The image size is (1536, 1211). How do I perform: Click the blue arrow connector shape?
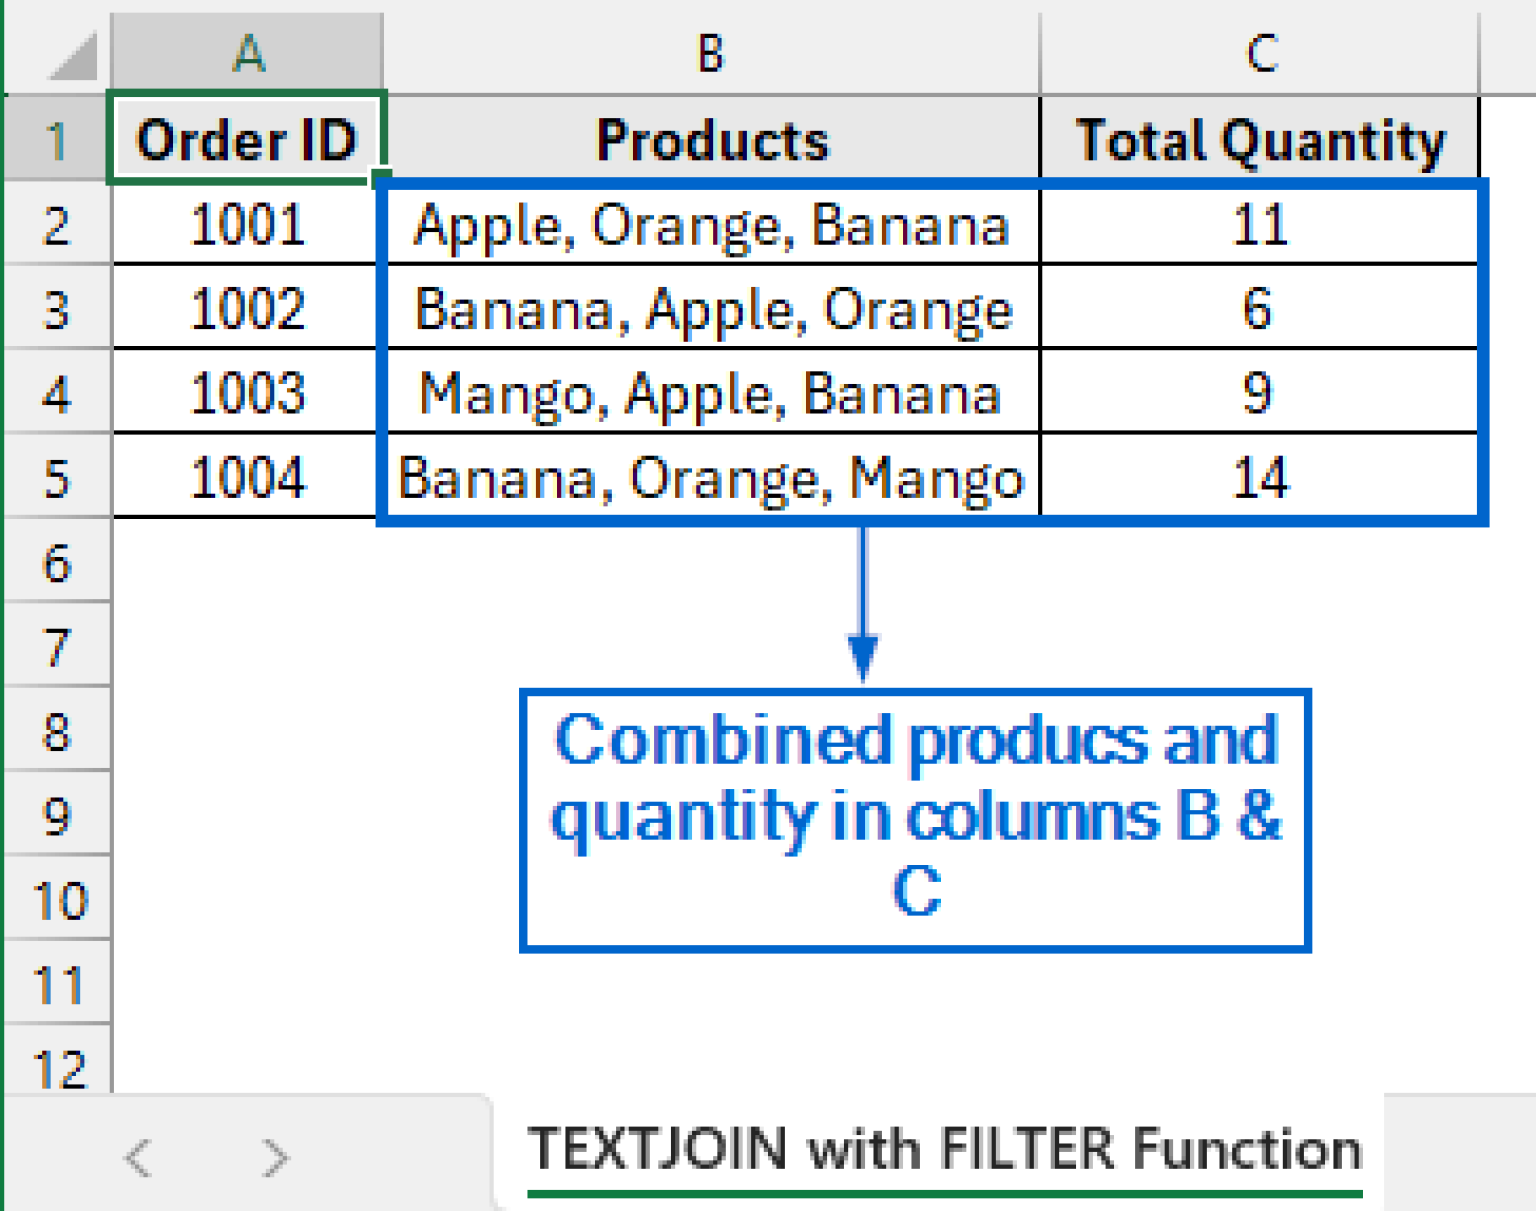click(862, 600)
